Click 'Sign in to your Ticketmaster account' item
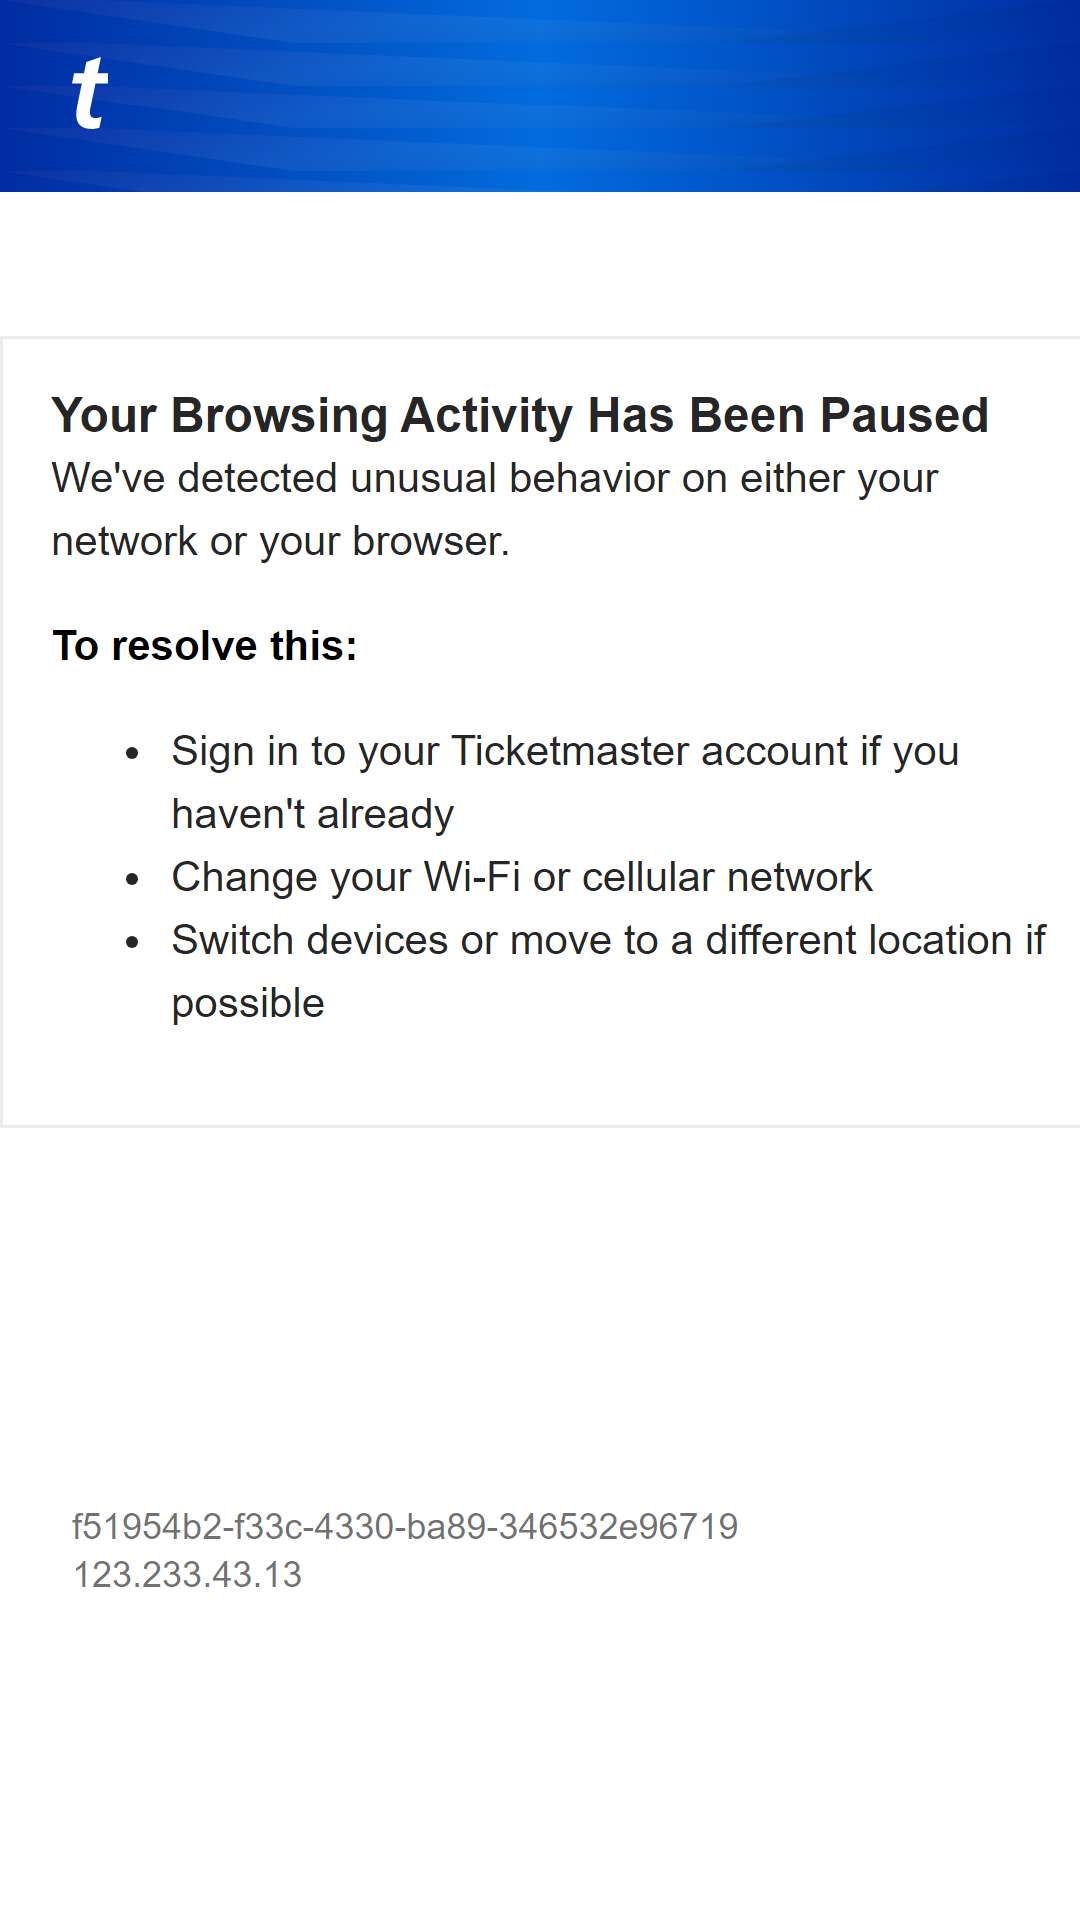 click(x=565, y=782)
